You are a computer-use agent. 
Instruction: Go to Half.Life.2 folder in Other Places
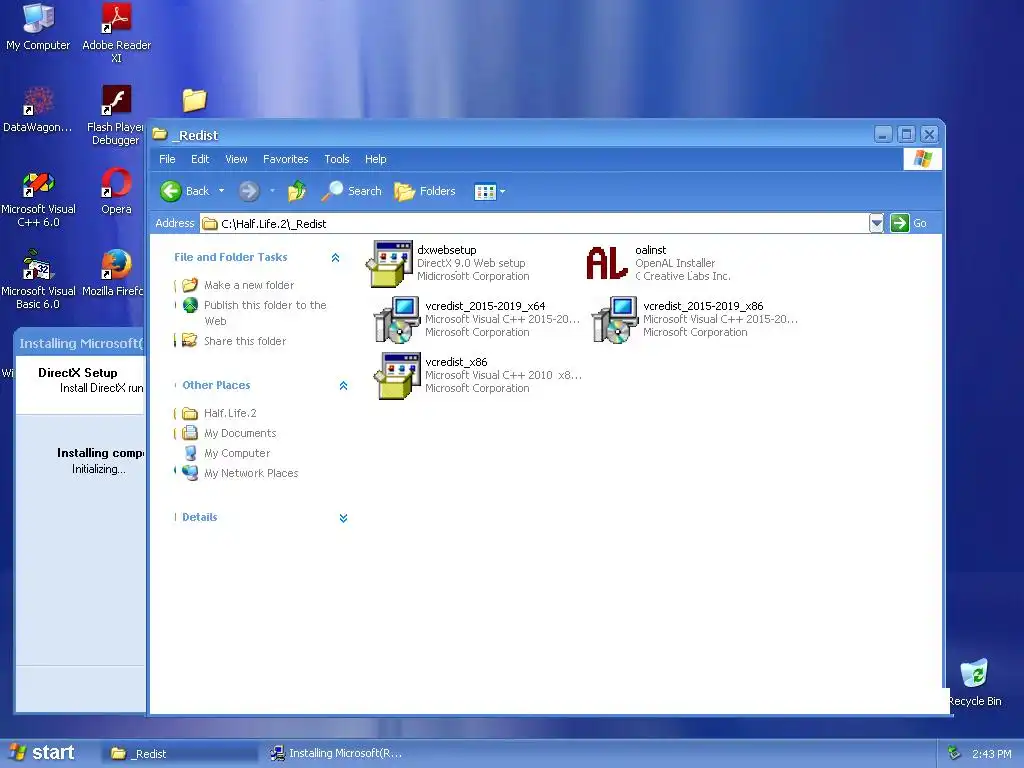pos(230,413)
